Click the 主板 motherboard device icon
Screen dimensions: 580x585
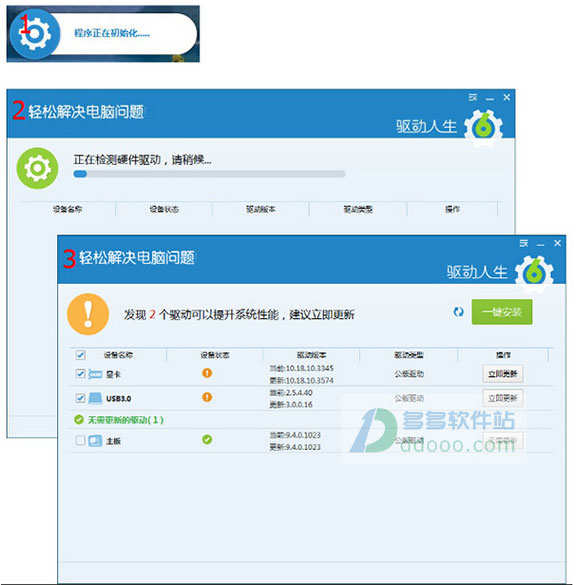[x=95, y=441]
